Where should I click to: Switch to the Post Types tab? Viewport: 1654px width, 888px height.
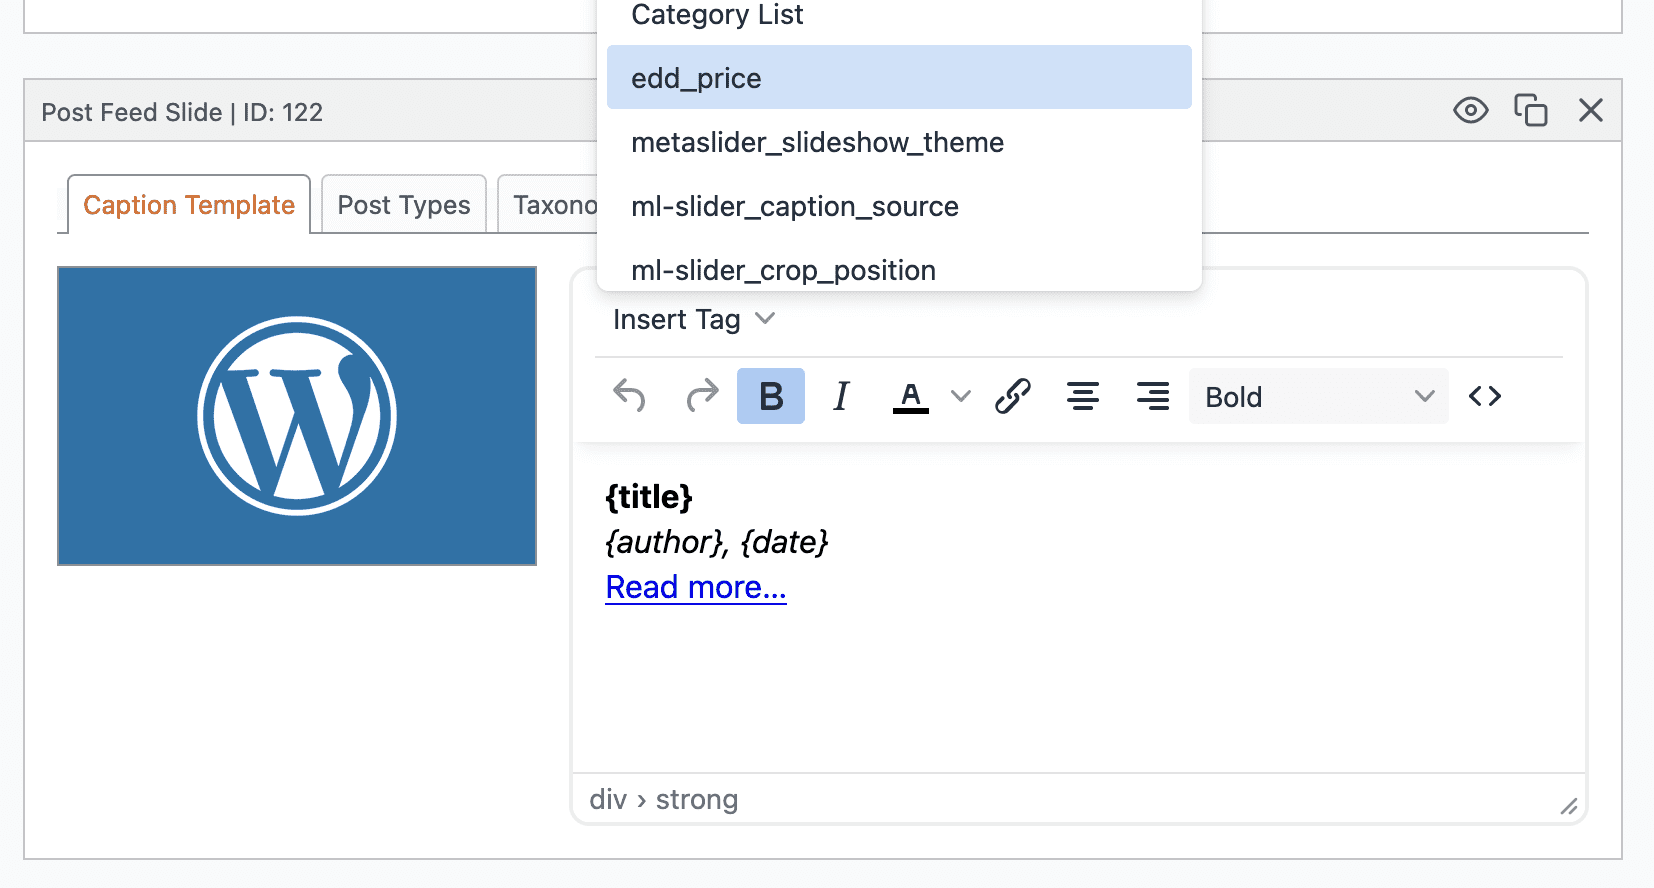point(403,205)
